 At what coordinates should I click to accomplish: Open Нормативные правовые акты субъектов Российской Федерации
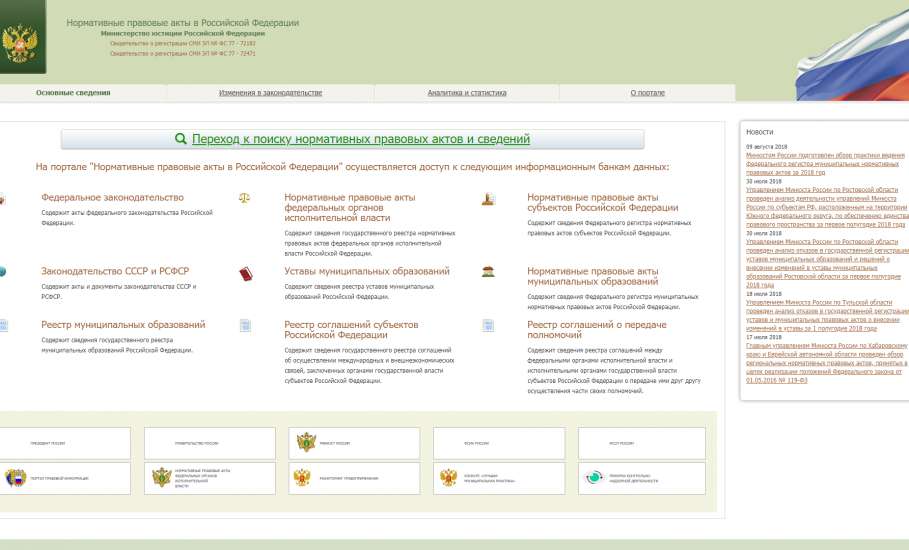coord(602,202)
